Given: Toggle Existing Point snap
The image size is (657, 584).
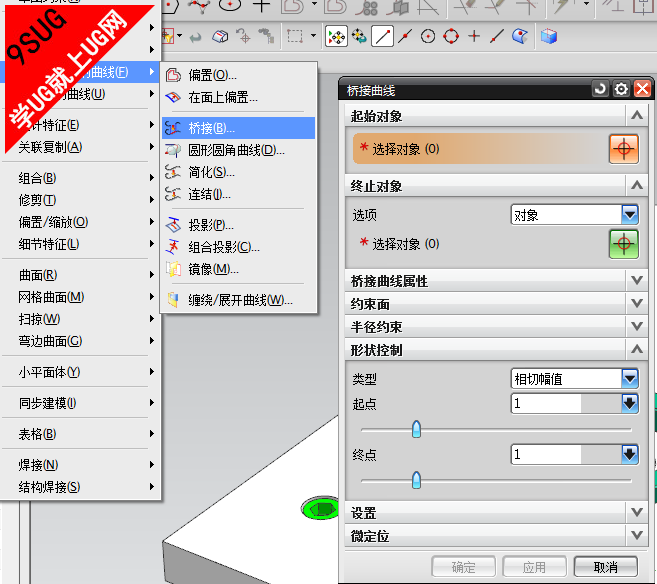Looking at the screenshot, I should click(x=474, y=36).
